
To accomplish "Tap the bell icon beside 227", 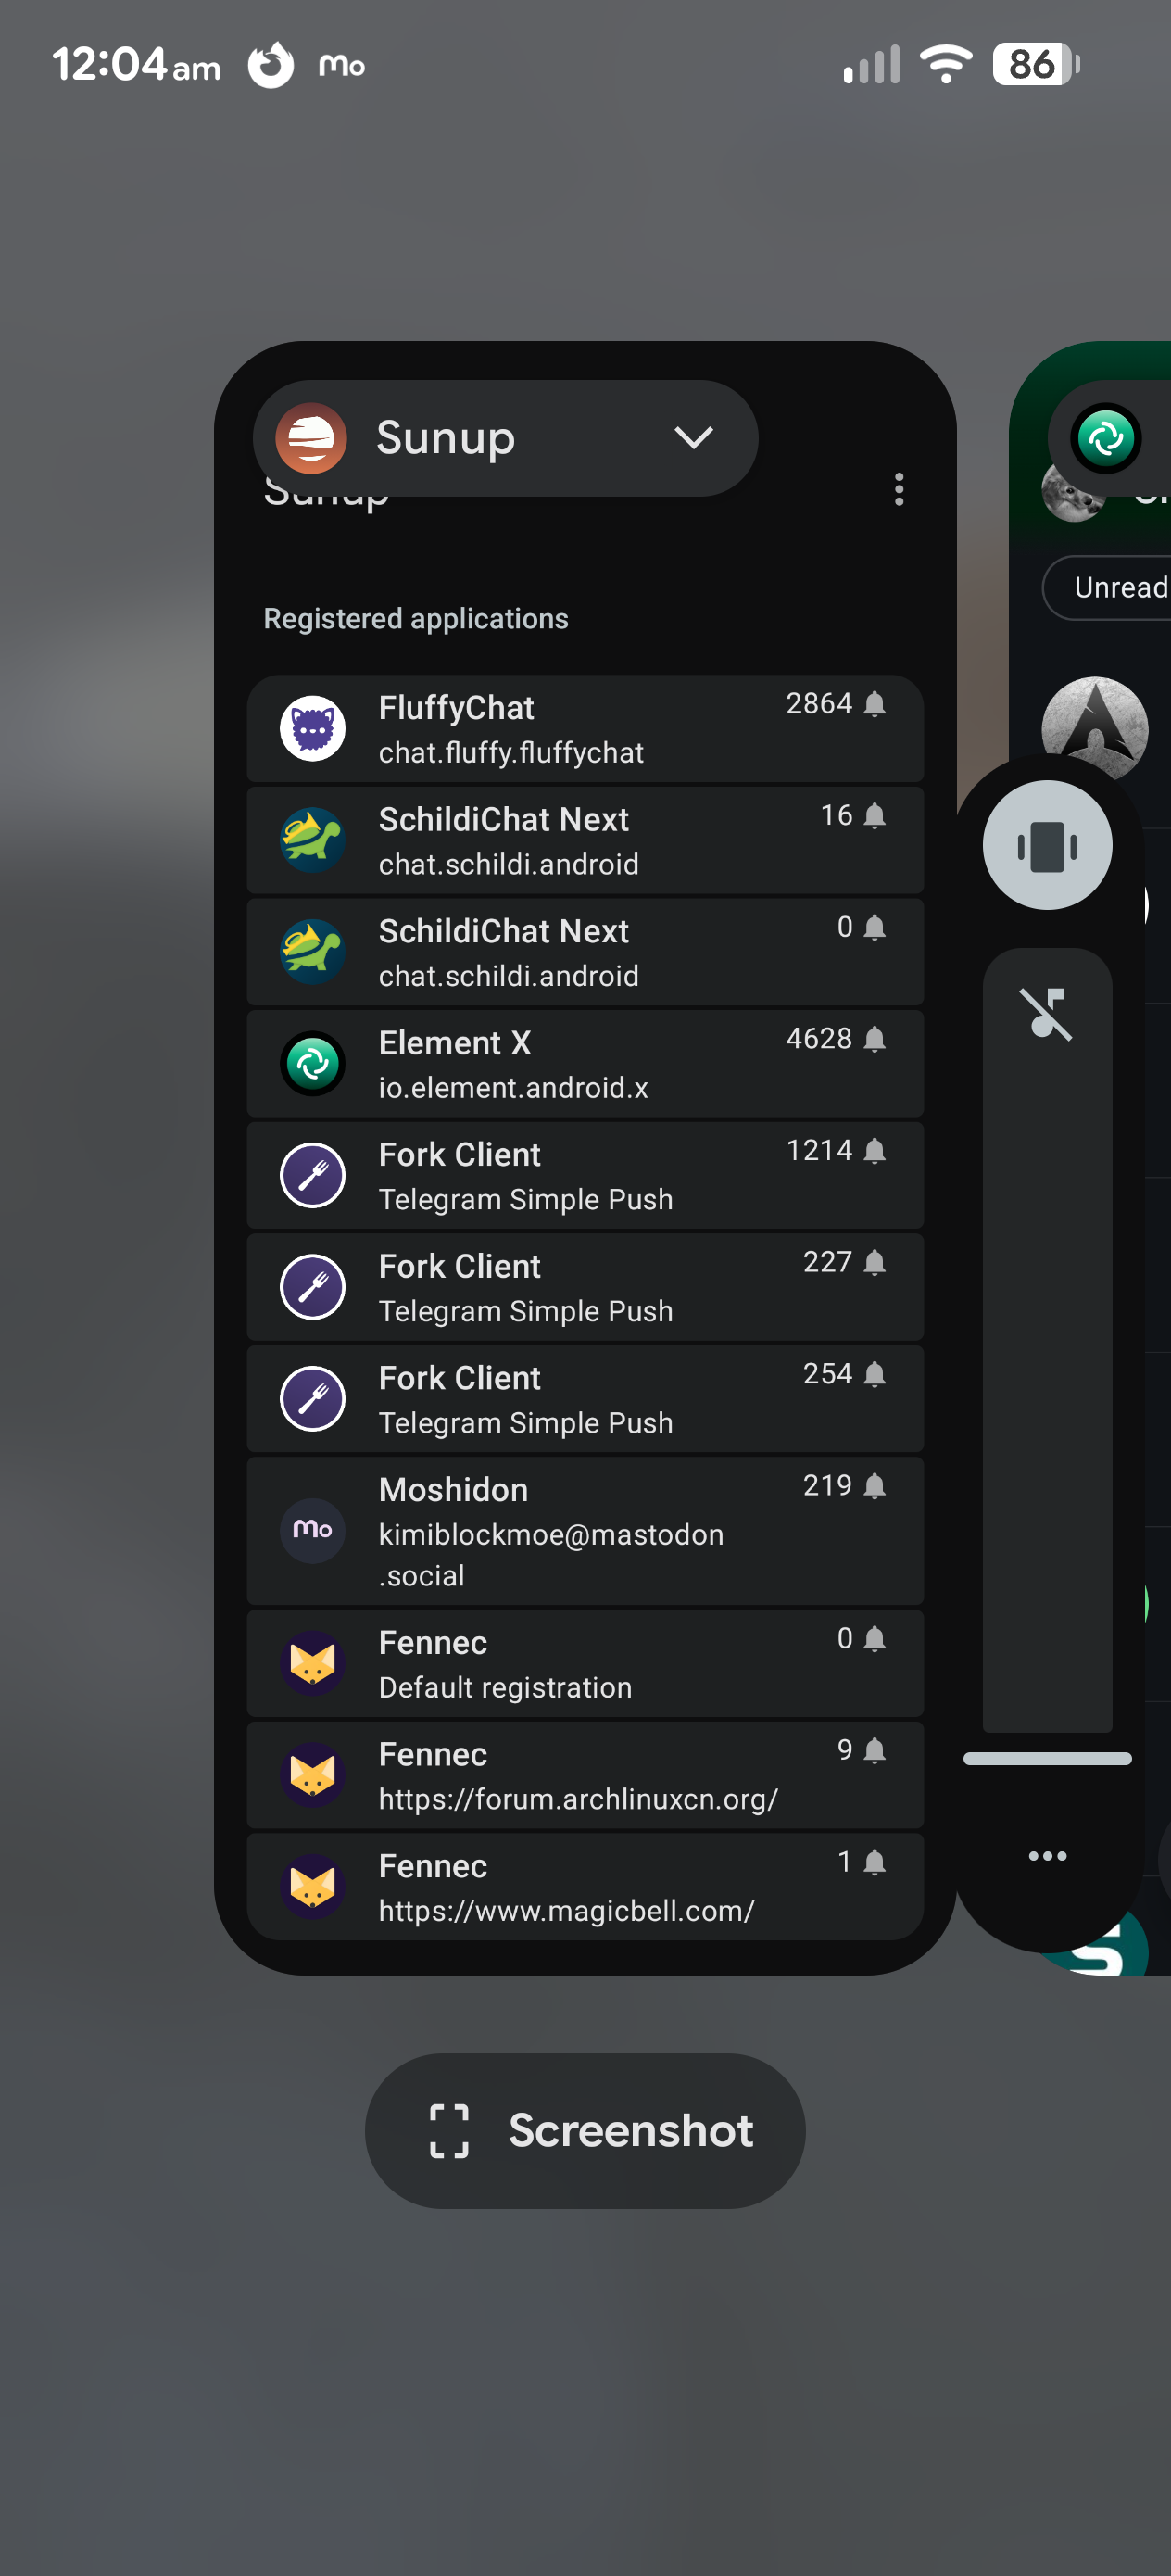I will (x=874, y=1263).
